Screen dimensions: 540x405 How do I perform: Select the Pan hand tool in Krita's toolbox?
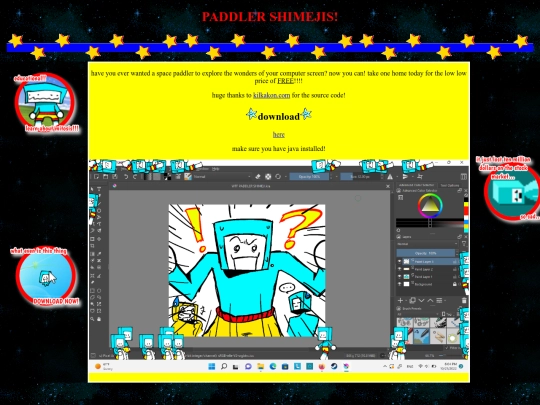click(x=99, y=319)
